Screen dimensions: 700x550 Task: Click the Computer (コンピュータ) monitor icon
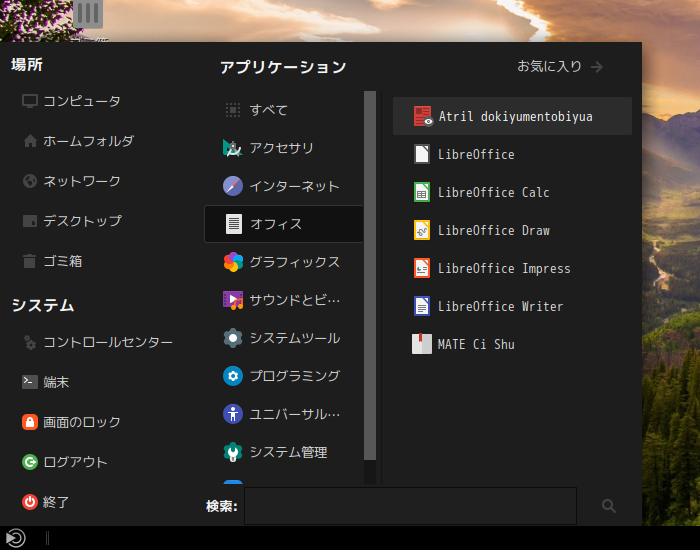point(30,101)
